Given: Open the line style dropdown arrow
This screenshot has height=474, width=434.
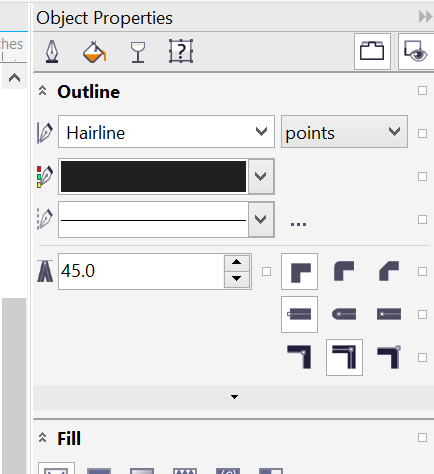Looking at the screenshot, I should tap(261, 219).
